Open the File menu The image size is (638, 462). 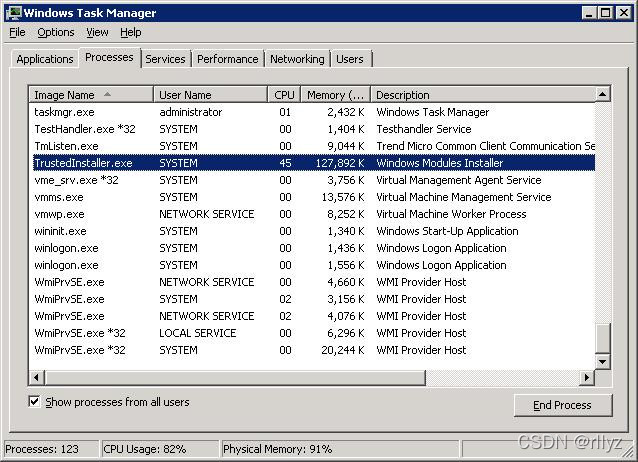tap(17, 32)
